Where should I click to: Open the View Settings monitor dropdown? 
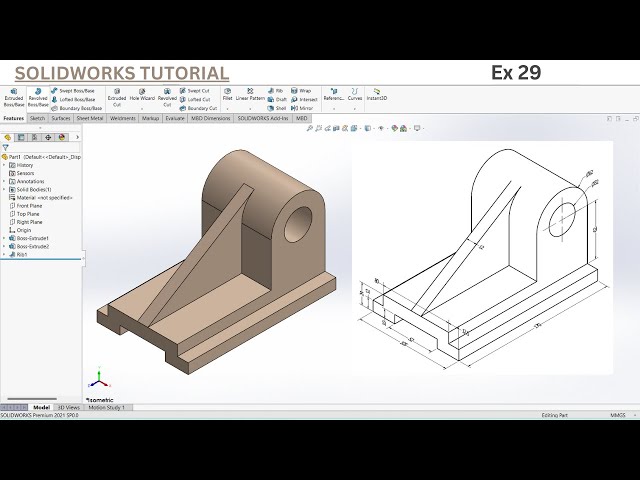point(418,129)
